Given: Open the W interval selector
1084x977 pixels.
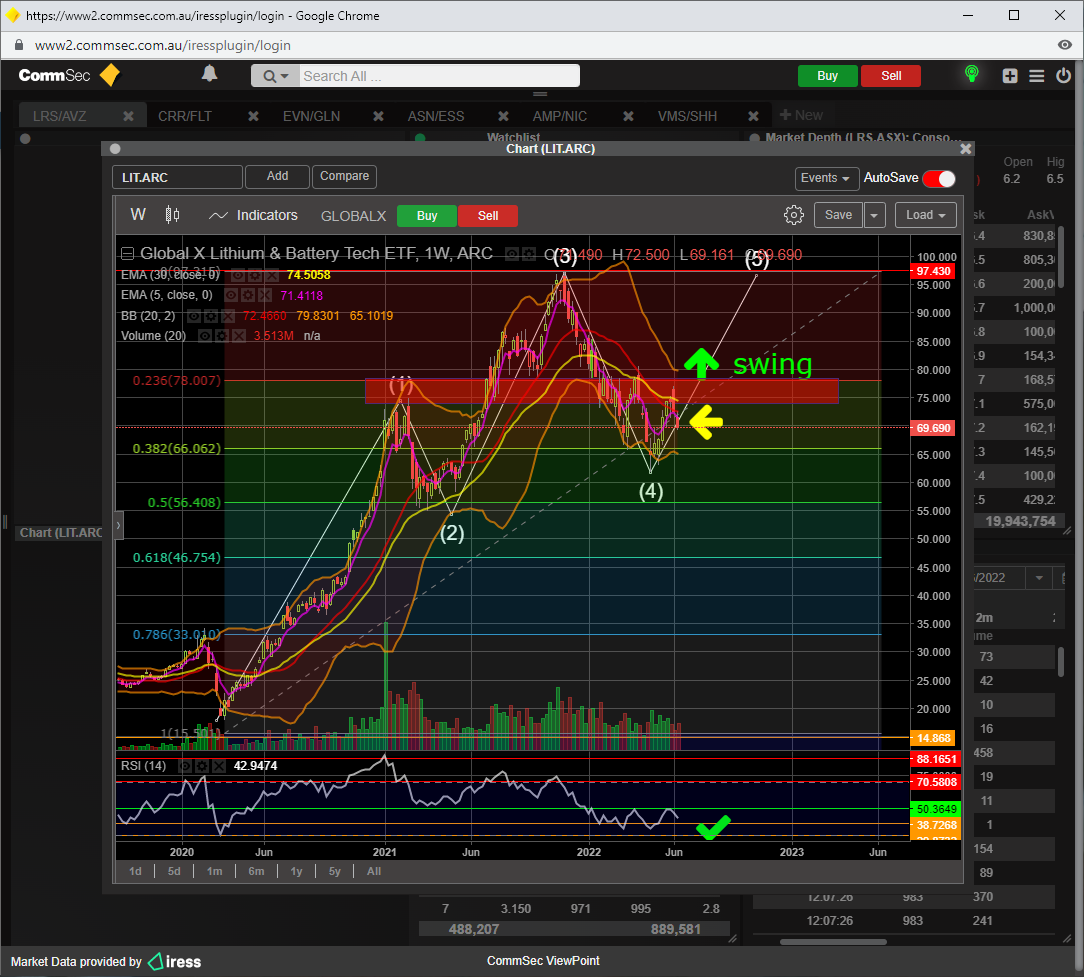Looking at the screenshot, I should tap(138, 215).
